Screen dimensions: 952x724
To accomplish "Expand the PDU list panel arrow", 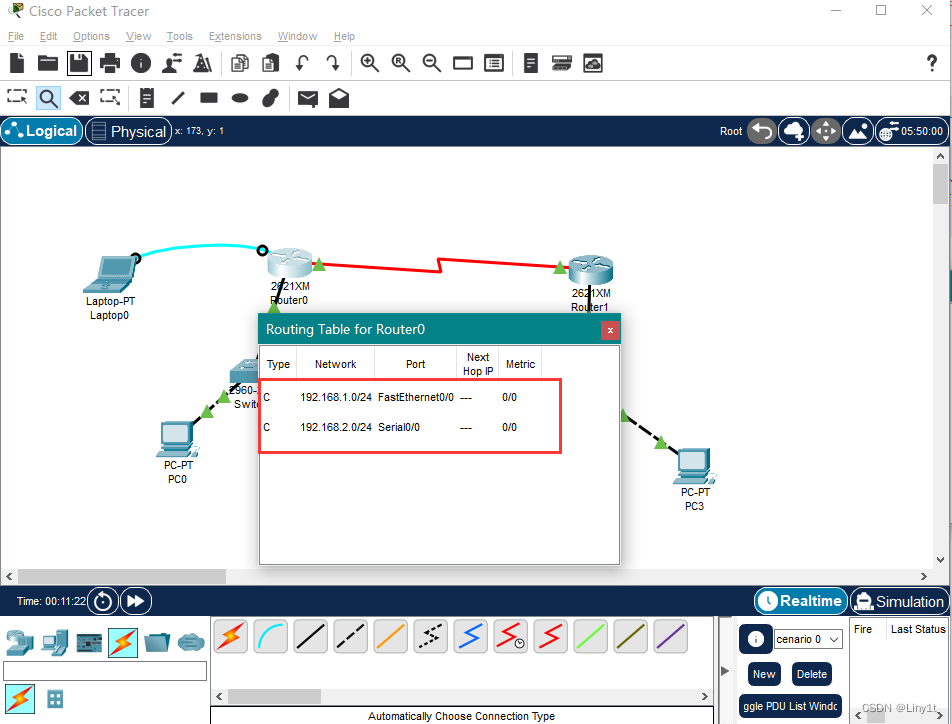I will point(725,671).
